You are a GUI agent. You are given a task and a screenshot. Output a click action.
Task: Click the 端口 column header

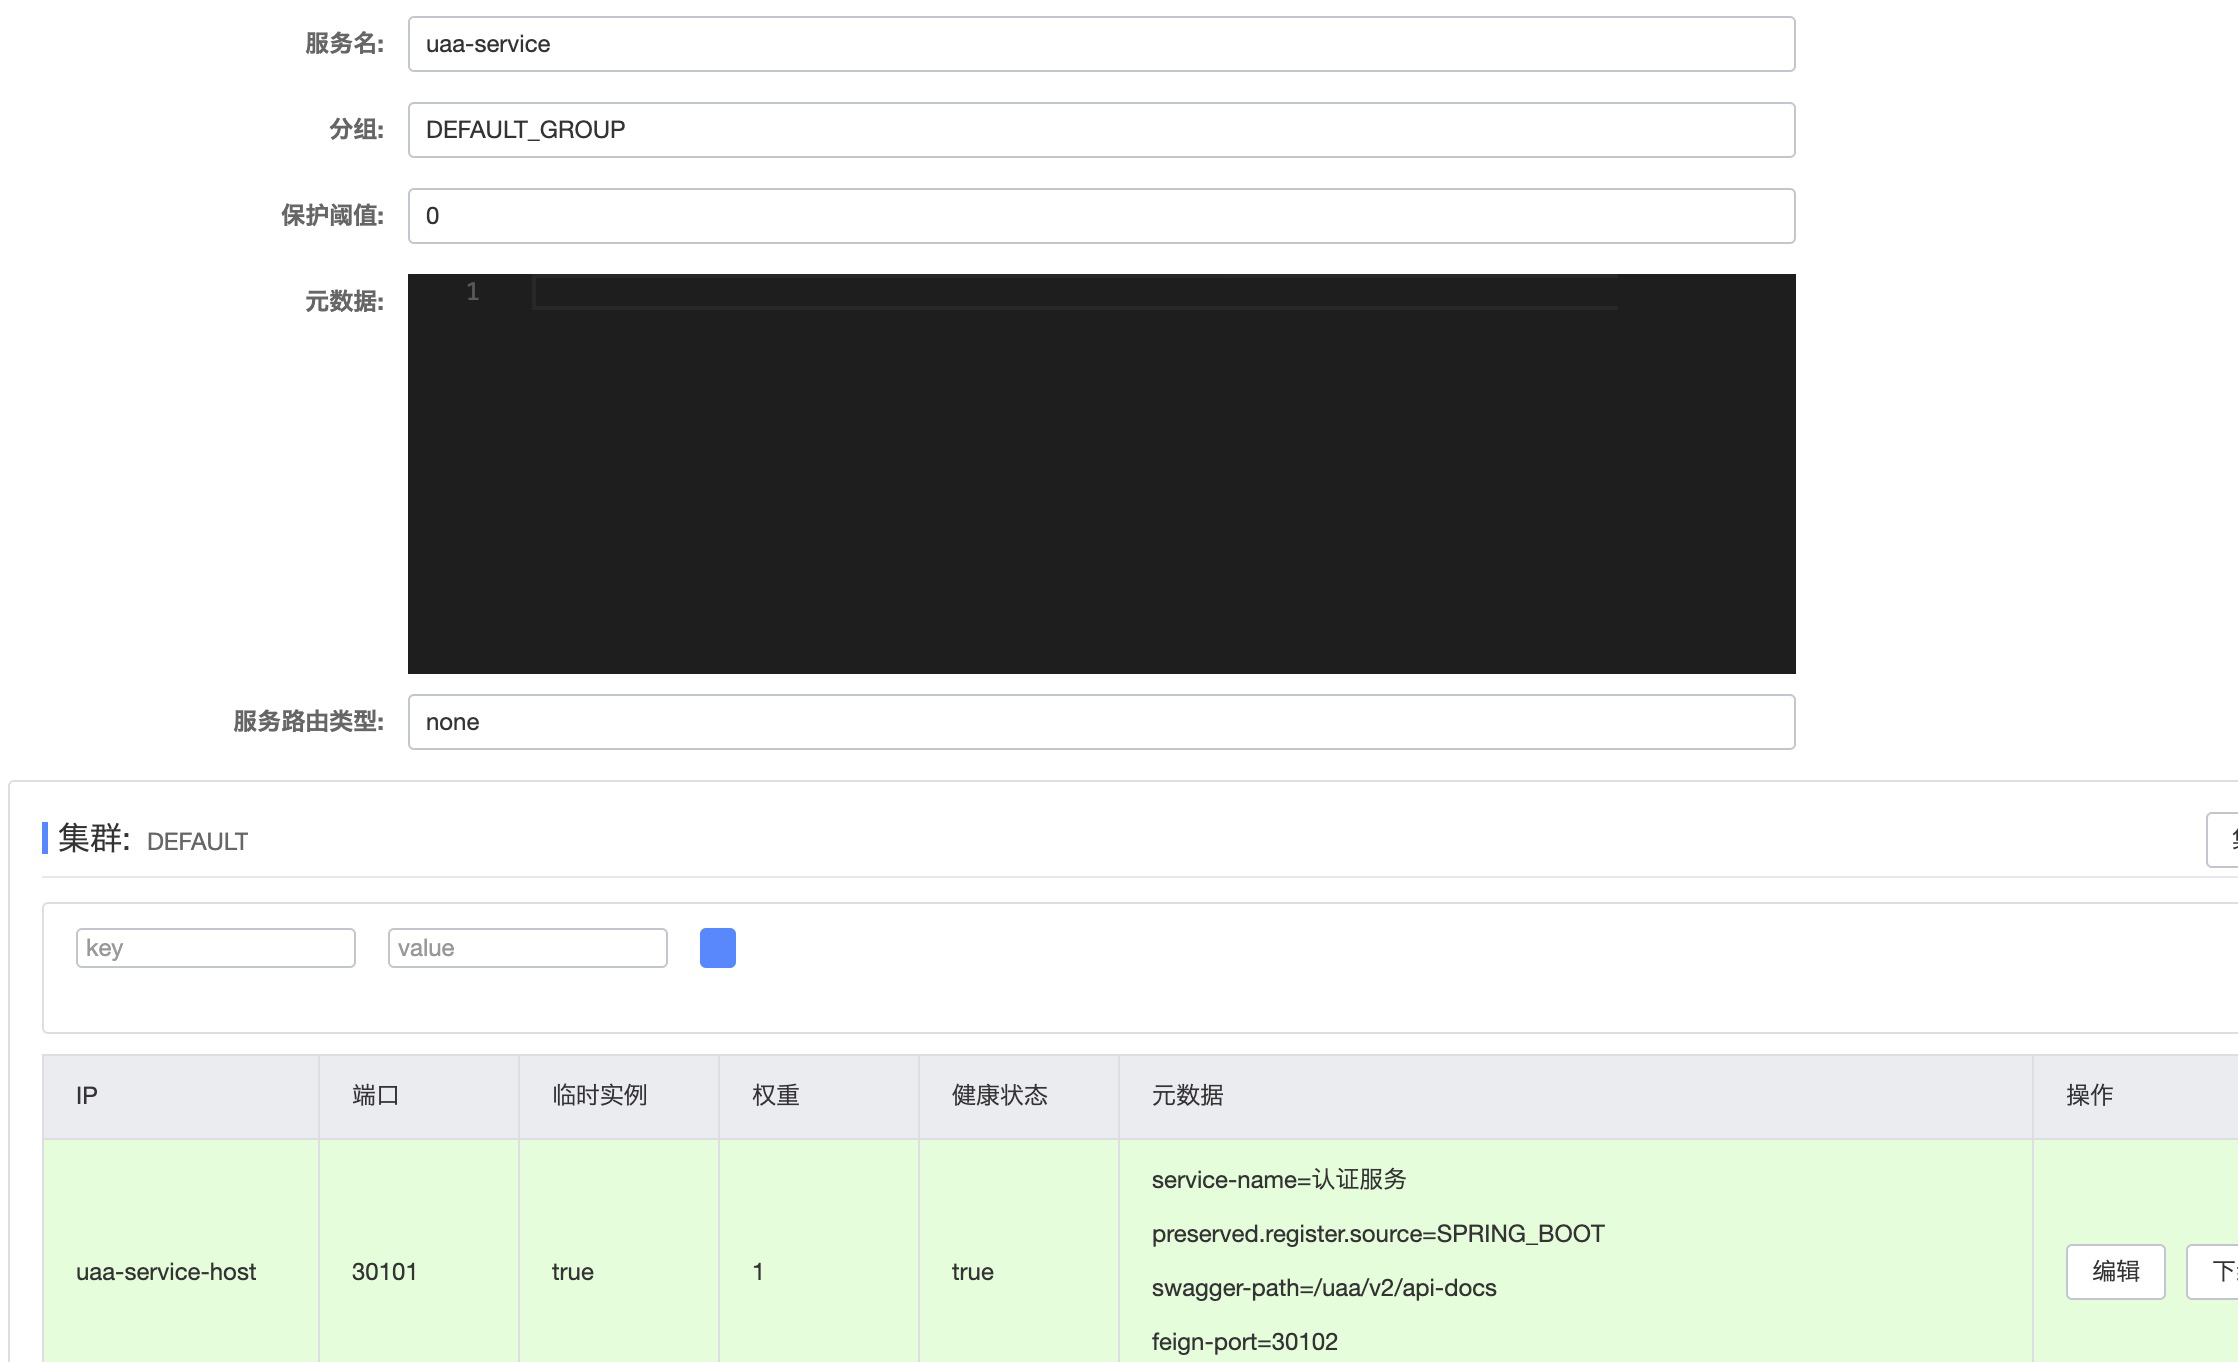(x=376, y=1096)
